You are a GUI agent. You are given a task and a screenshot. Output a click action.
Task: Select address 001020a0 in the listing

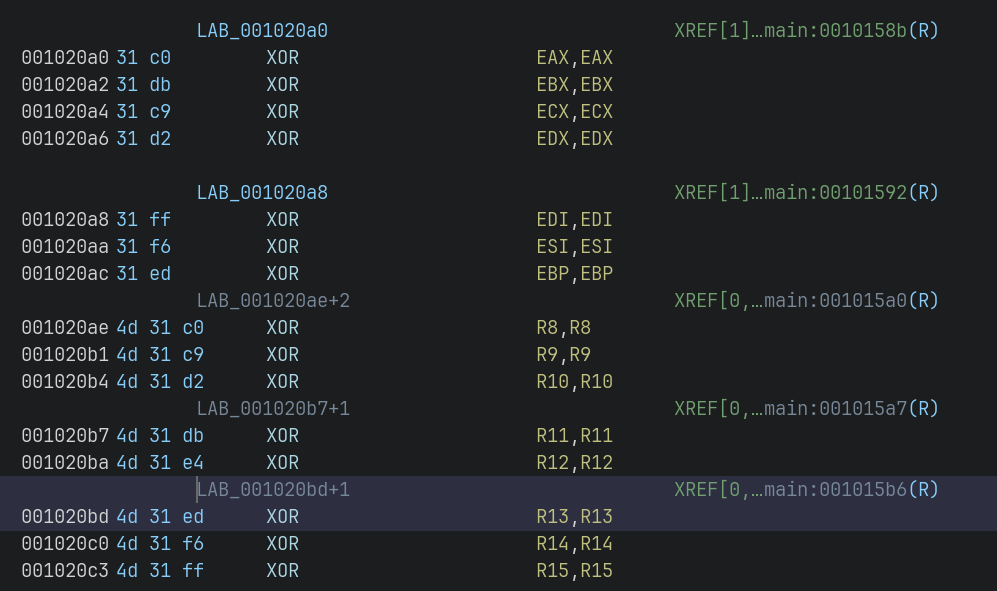65,58
